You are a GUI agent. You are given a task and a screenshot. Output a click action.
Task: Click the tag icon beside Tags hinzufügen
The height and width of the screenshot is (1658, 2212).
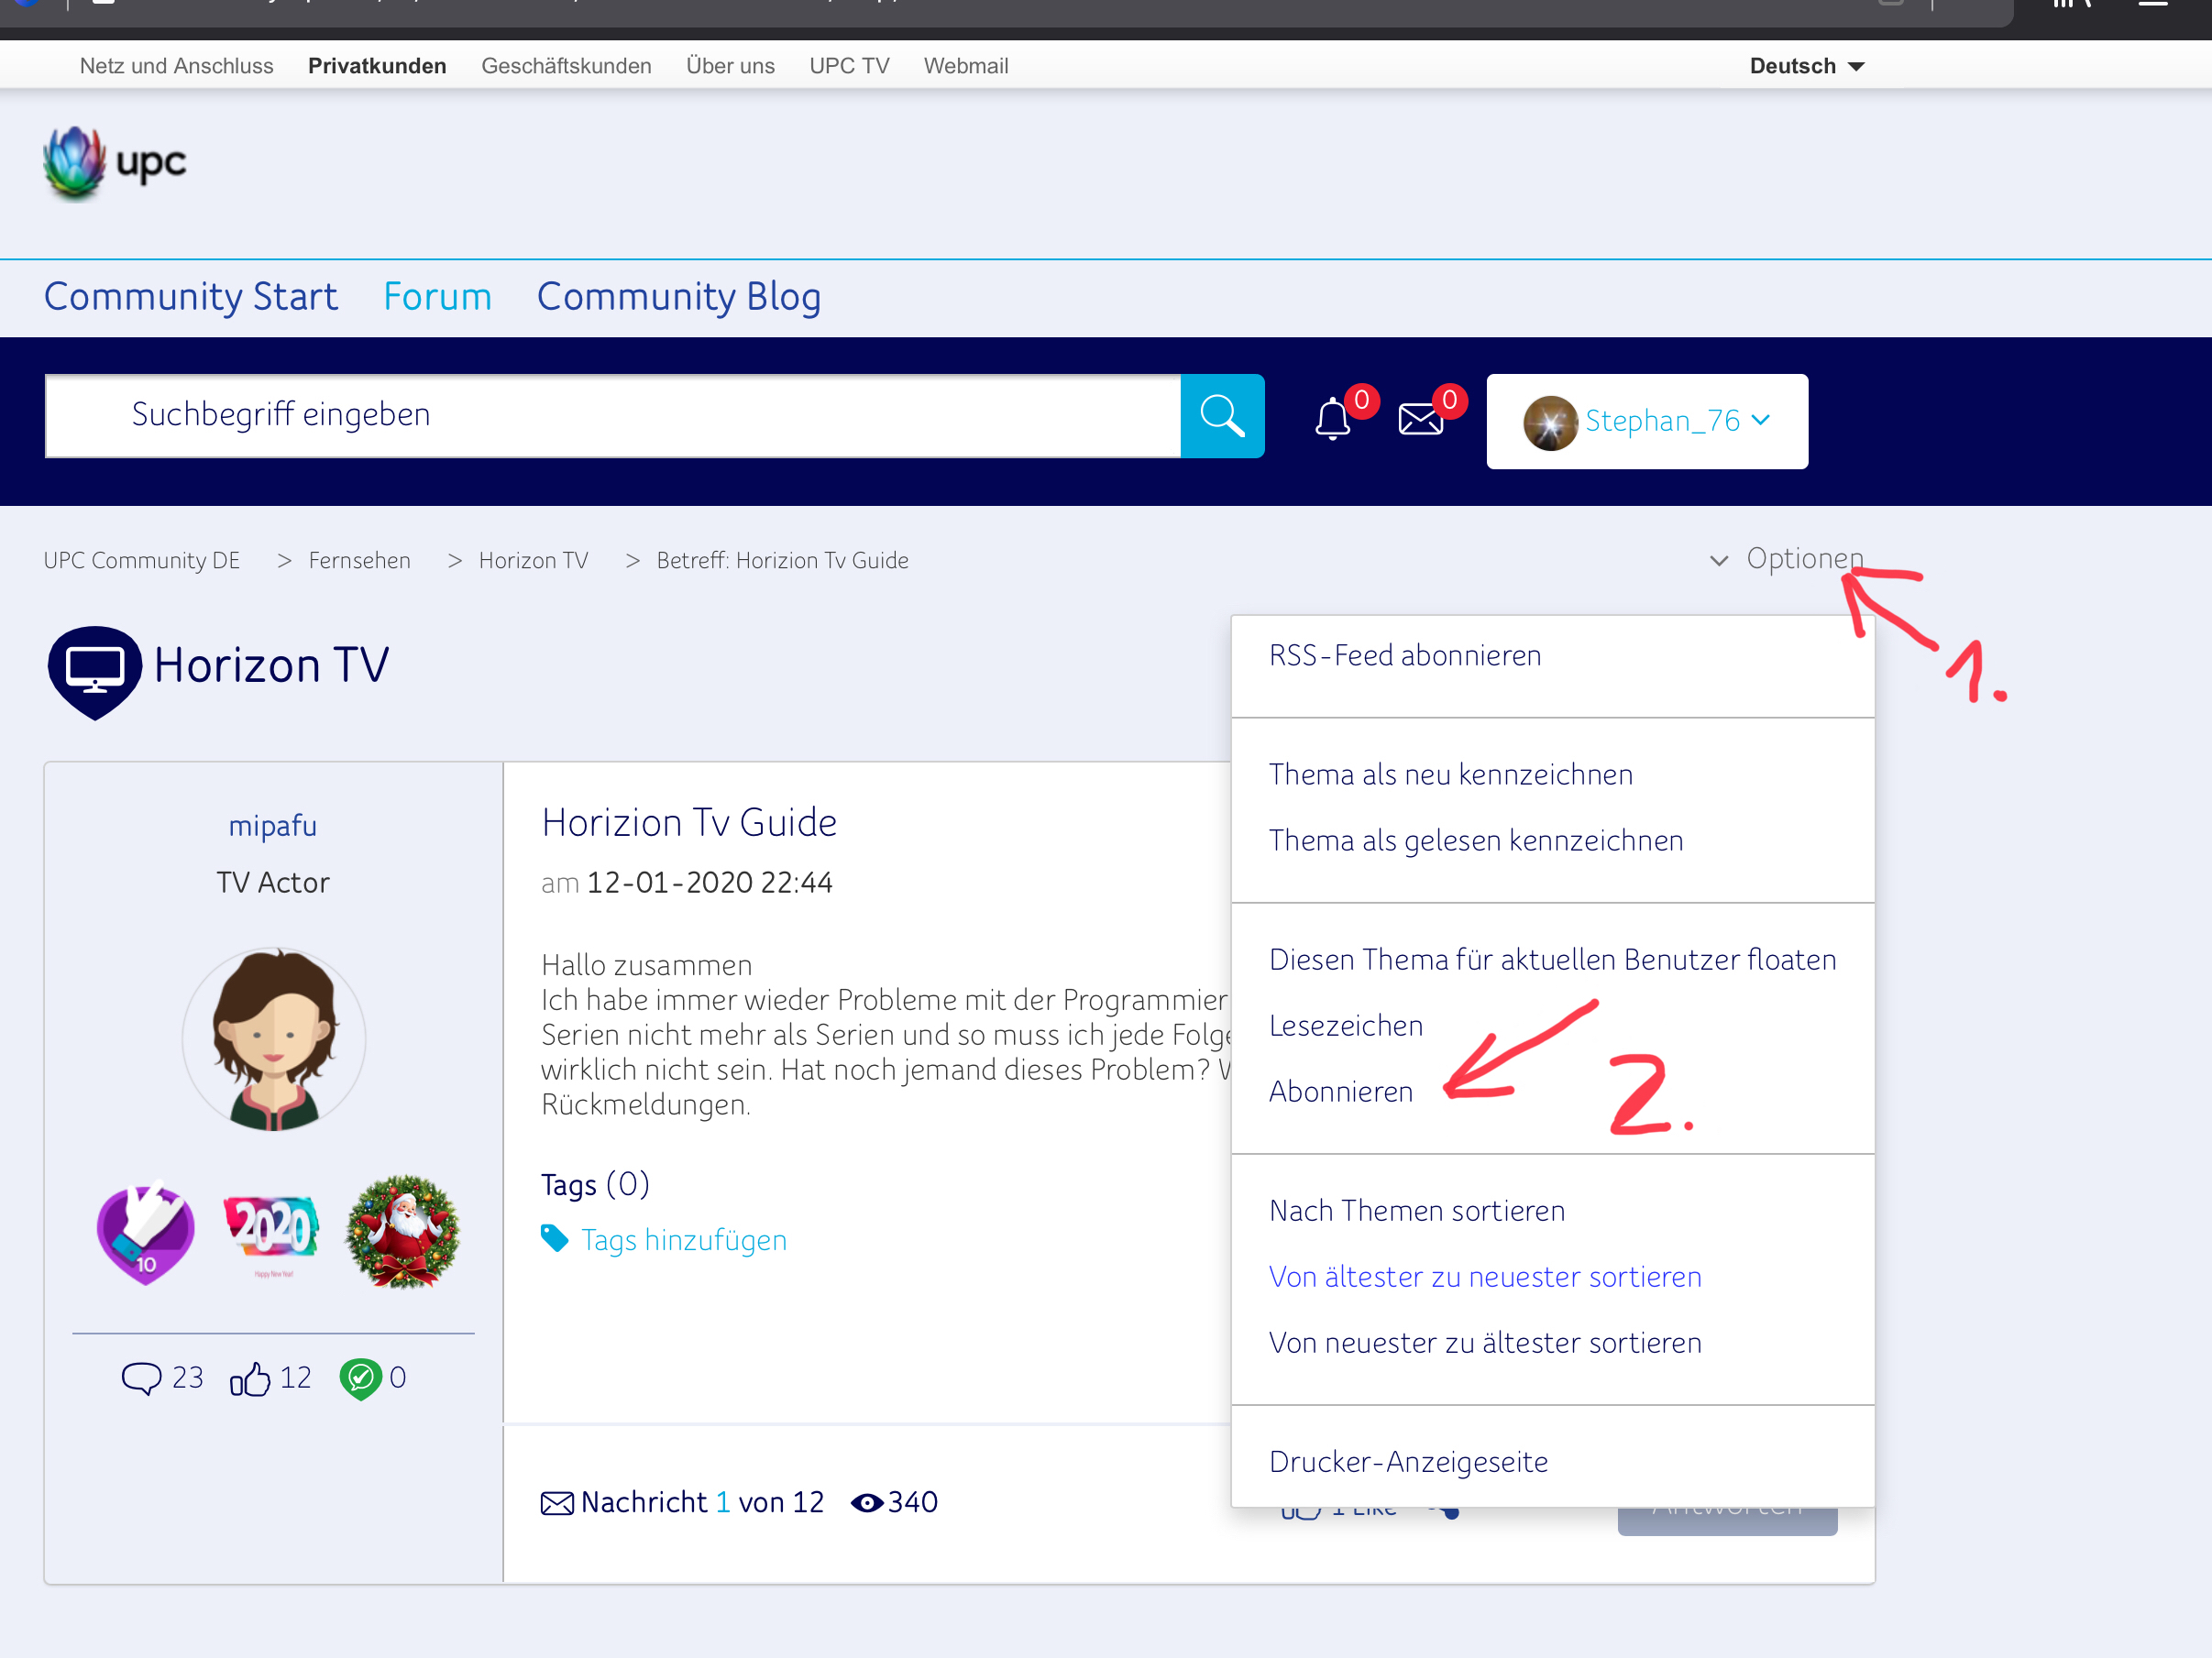[x=554, y=1238]
